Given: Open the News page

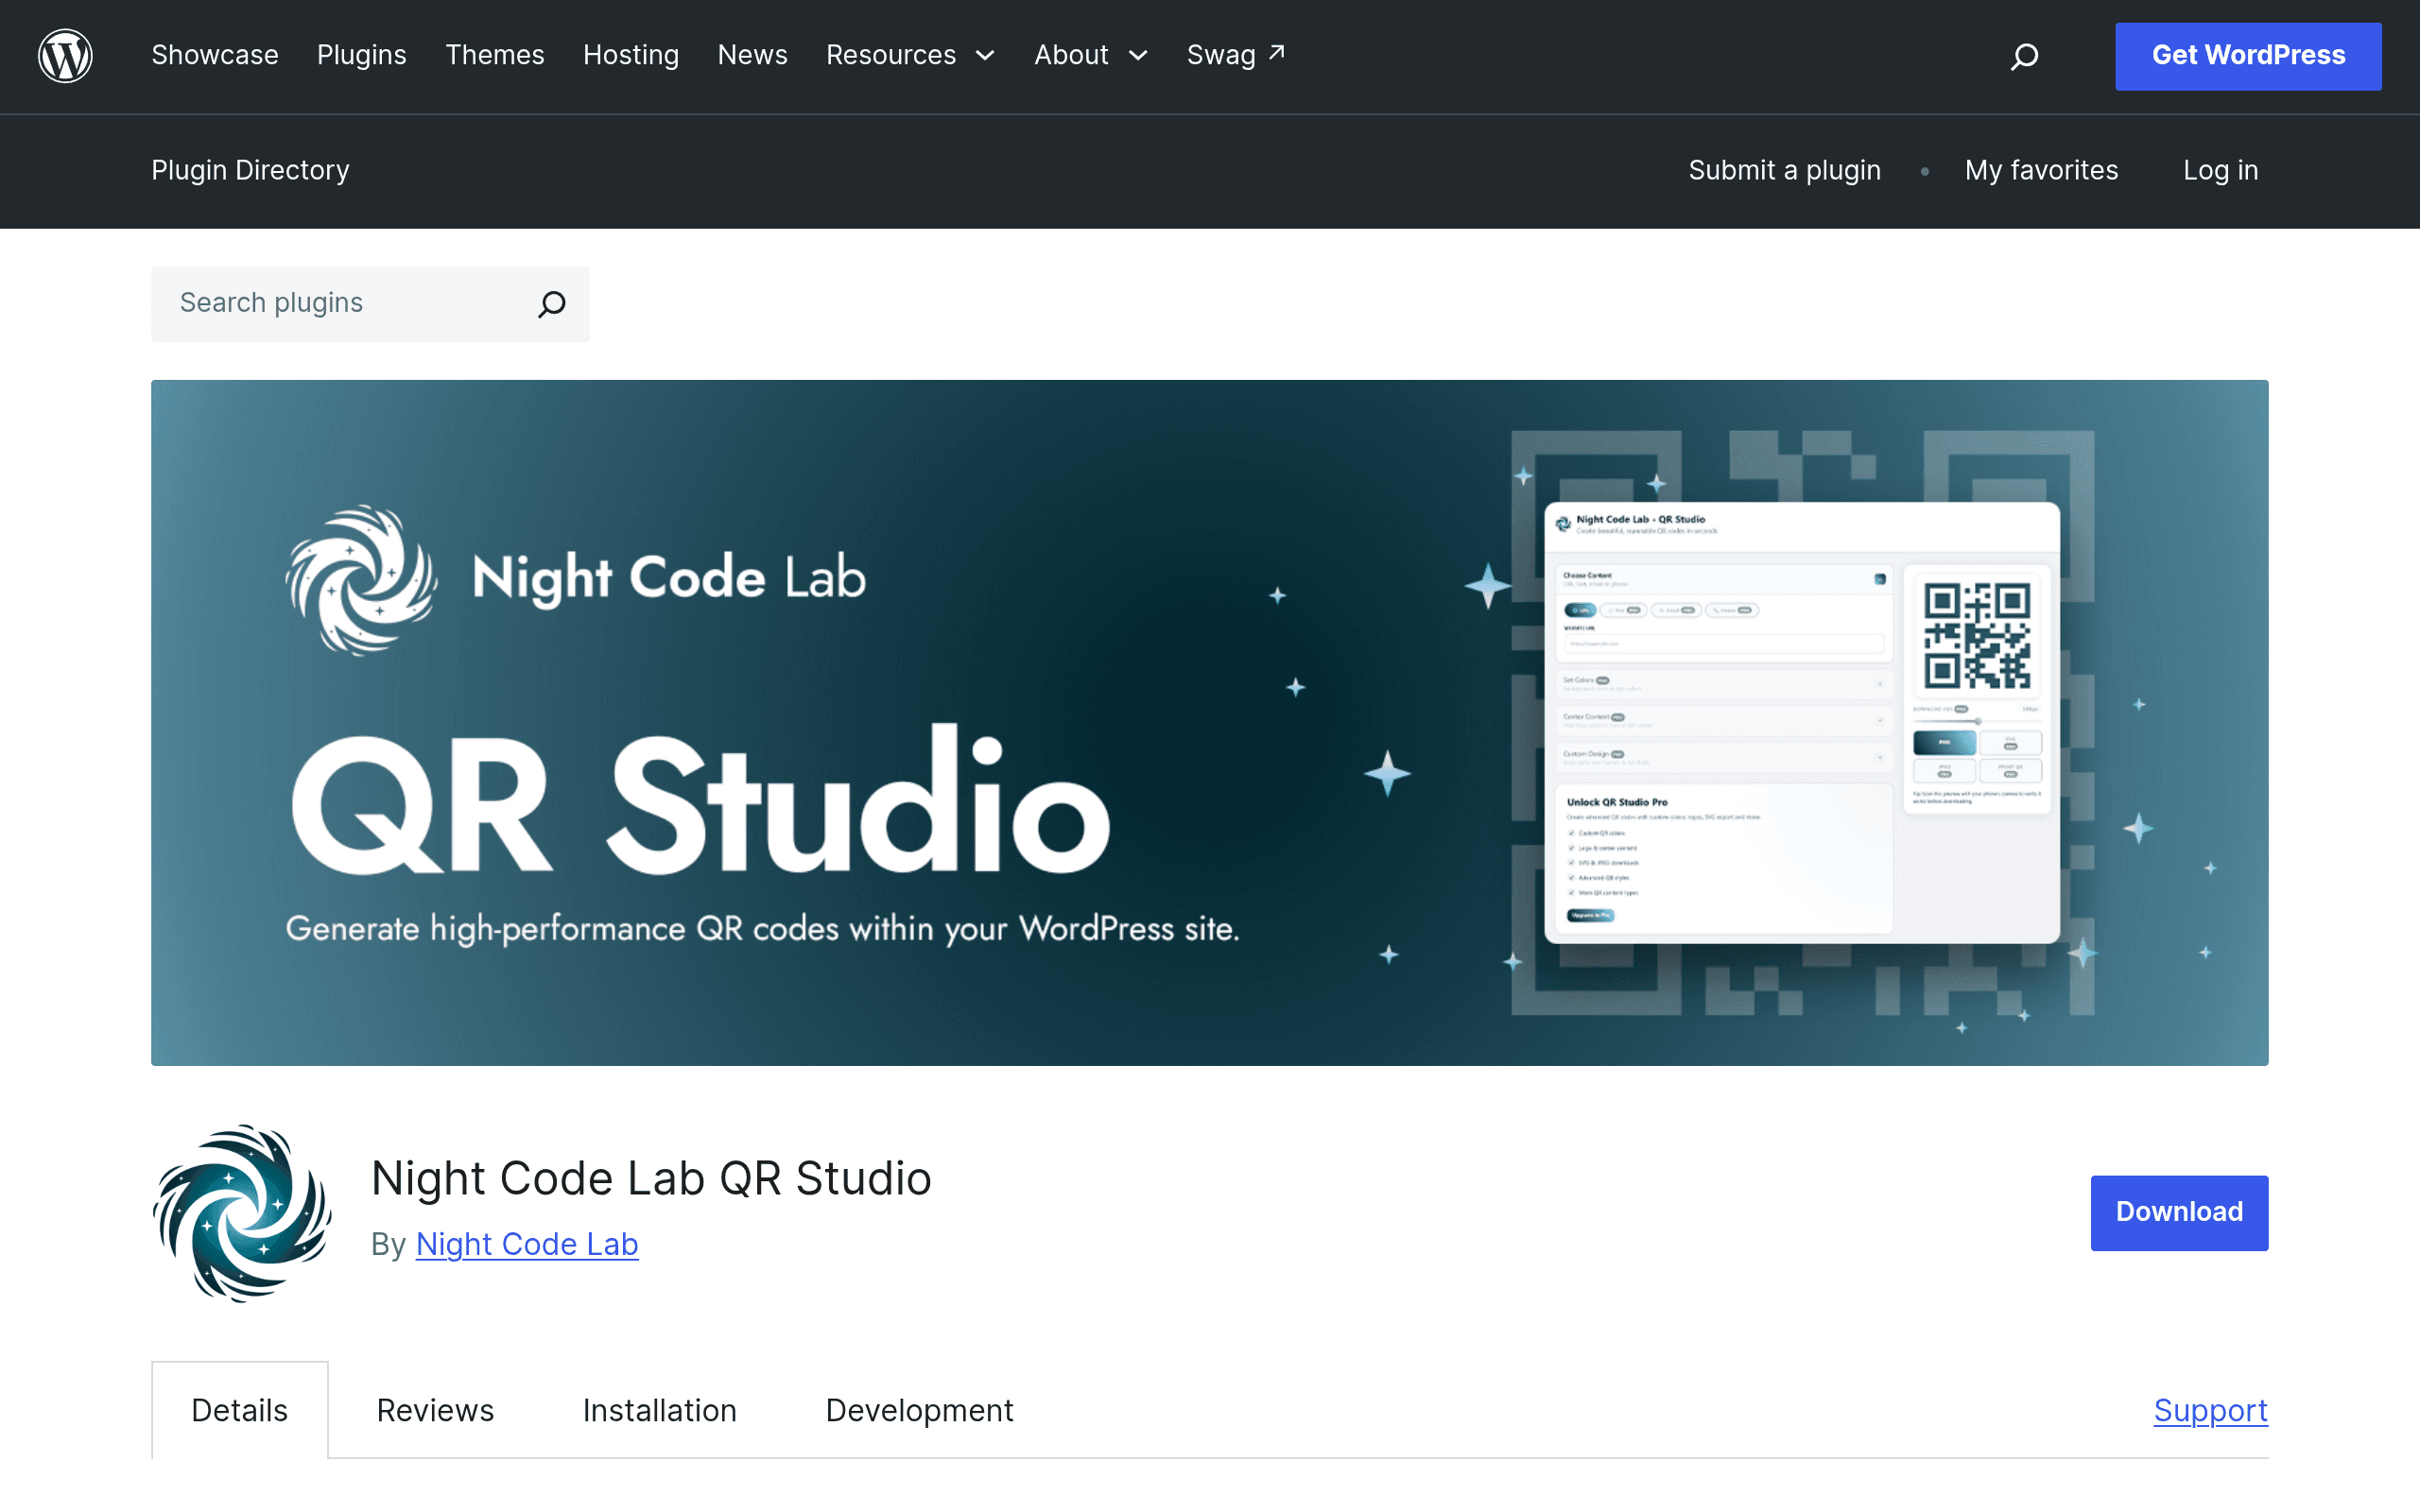Looking at the screenshot, I should pyautogui.click(x=752, y=55).
